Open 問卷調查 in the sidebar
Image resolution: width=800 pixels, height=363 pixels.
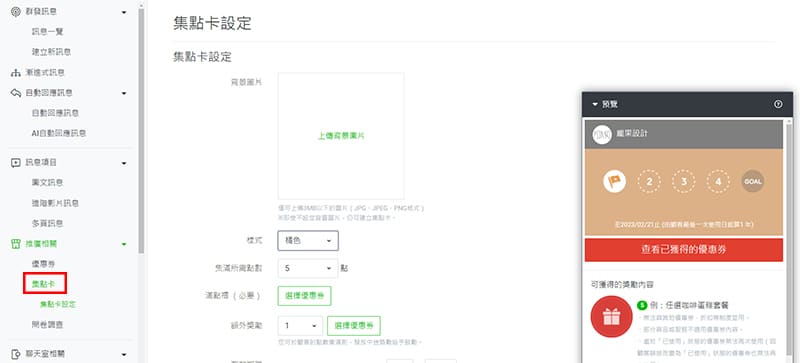47,325
